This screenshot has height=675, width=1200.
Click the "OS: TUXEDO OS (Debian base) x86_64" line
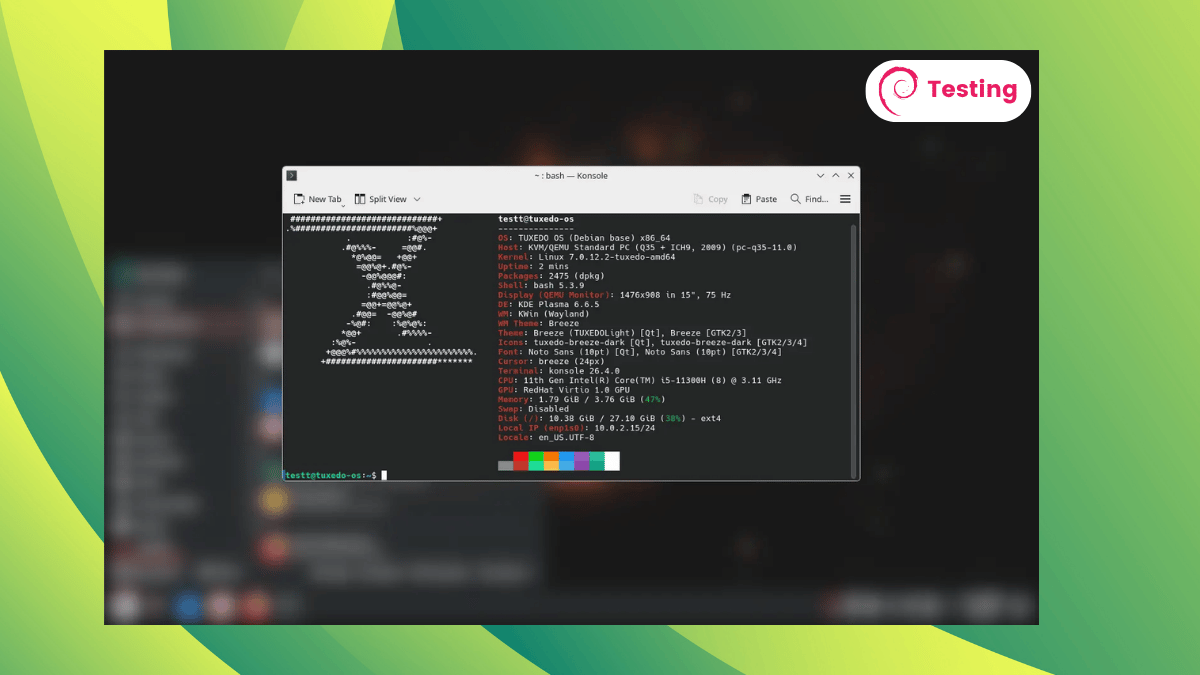pyautogui.click(x=584, y=238)
